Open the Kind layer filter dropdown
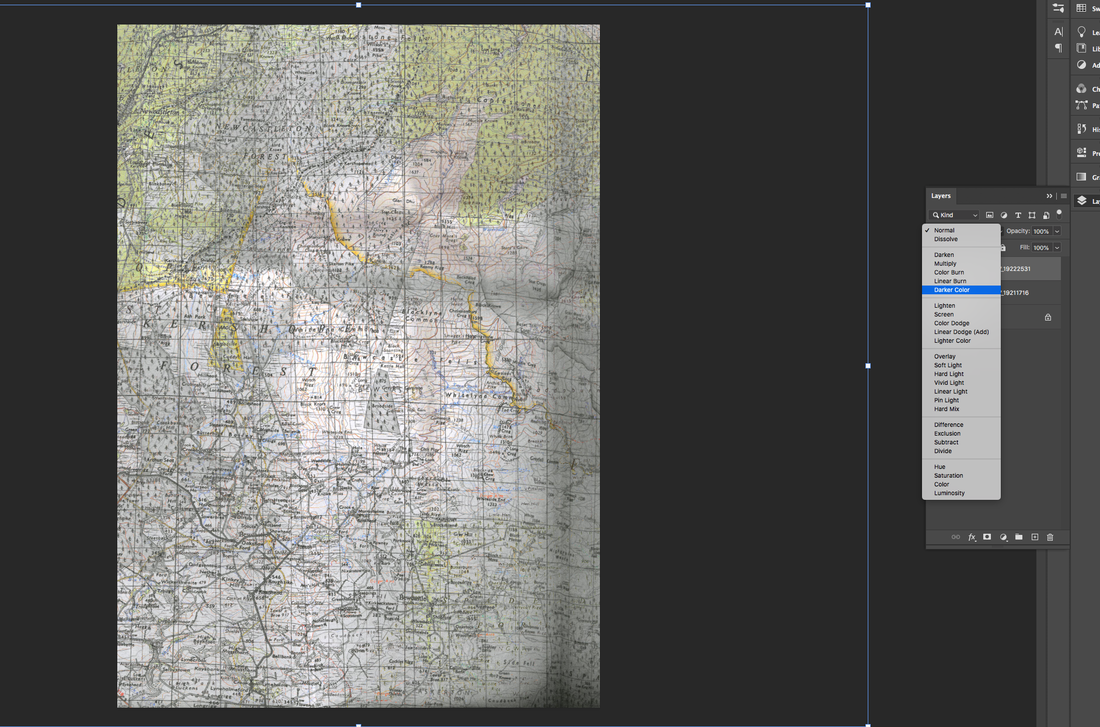 tap(955, 215)
